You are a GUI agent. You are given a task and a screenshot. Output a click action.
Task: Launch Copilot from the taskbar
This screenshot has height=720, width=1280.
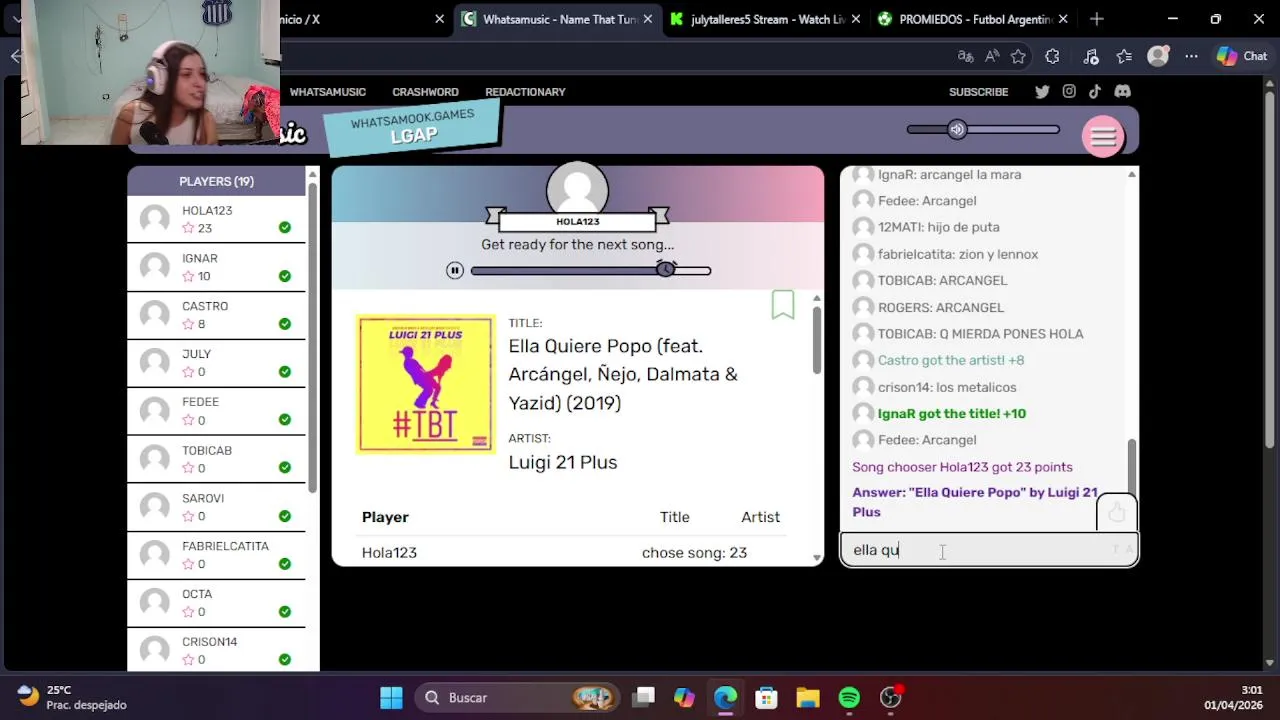pos(684,697)
